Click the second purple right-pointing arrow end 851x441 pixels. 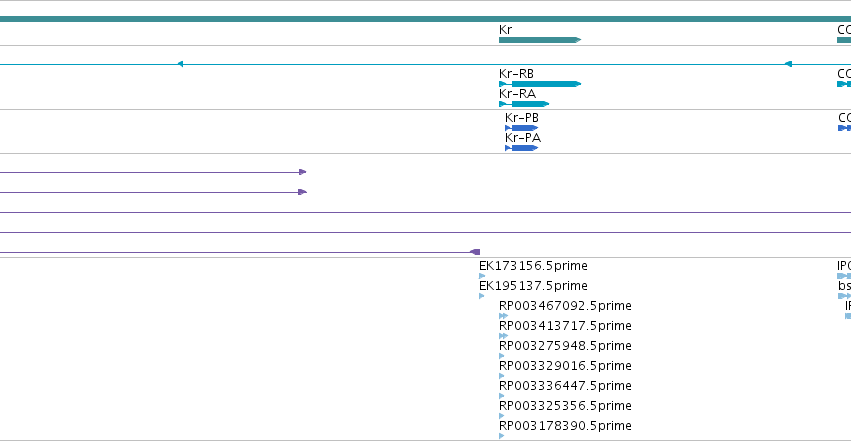click(x=303, y=192)
